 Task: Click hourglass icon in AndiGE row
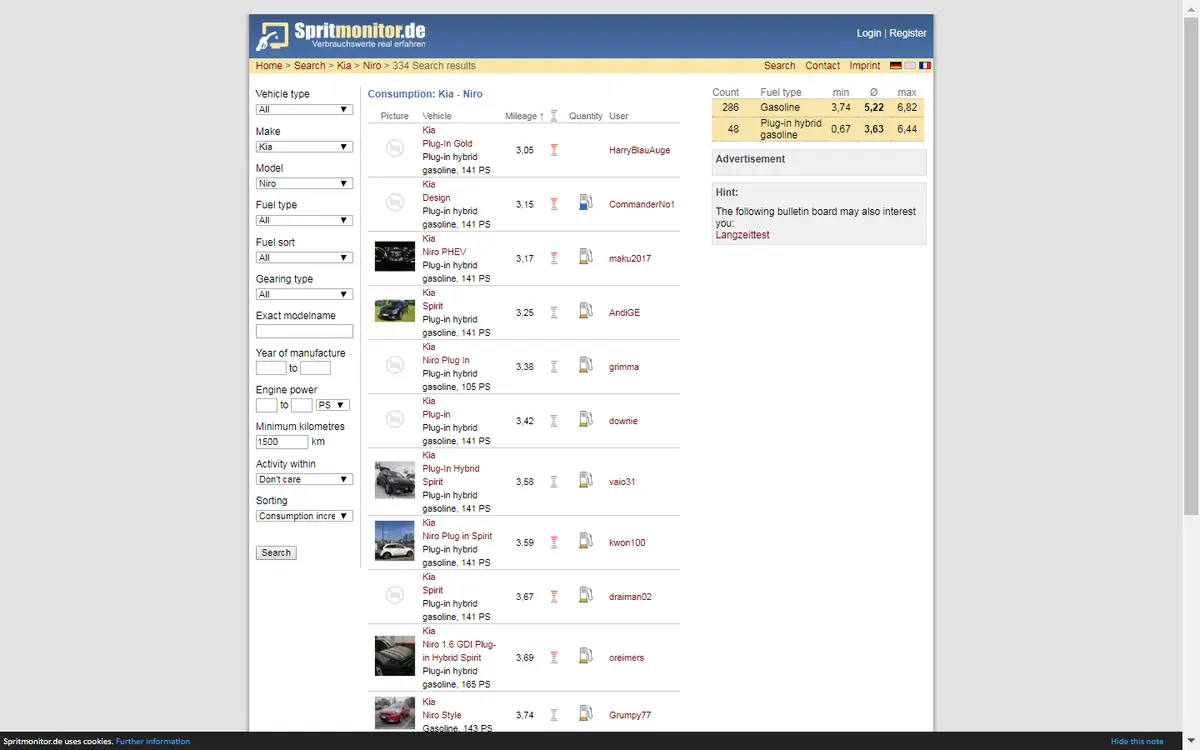pos(553,312)
